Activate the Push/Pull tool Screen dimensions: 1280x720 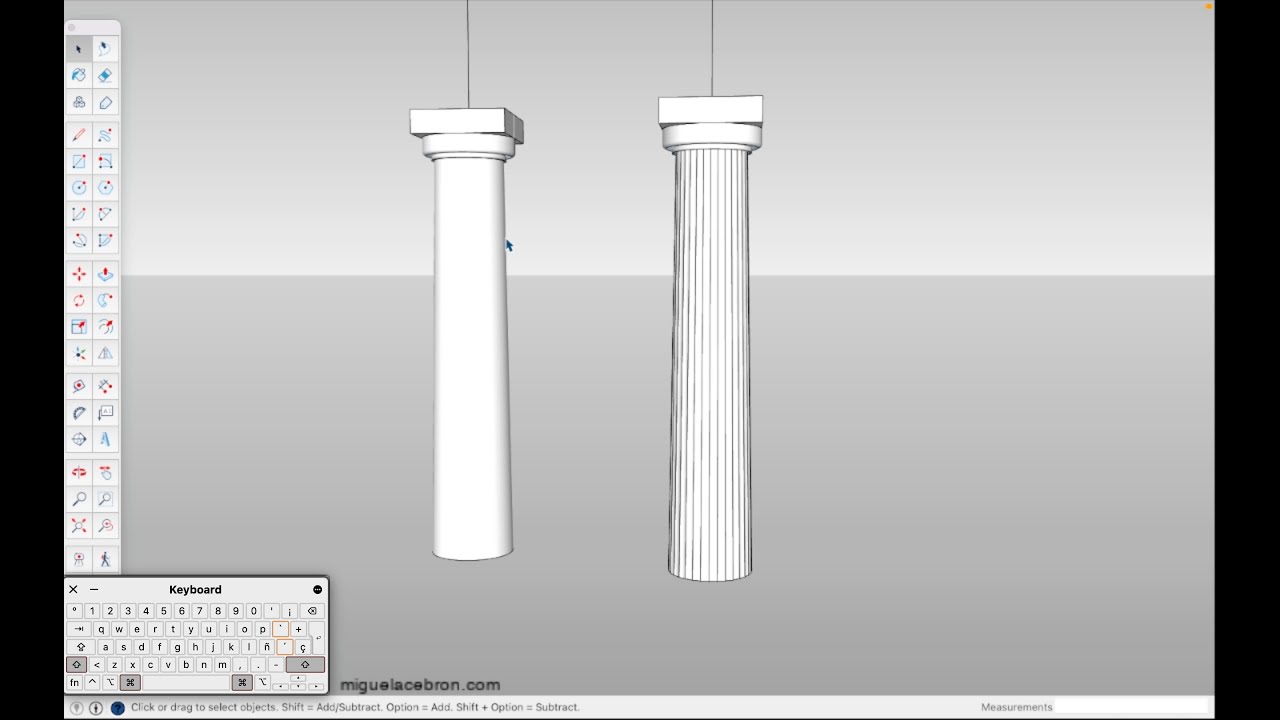click(105, 274)
